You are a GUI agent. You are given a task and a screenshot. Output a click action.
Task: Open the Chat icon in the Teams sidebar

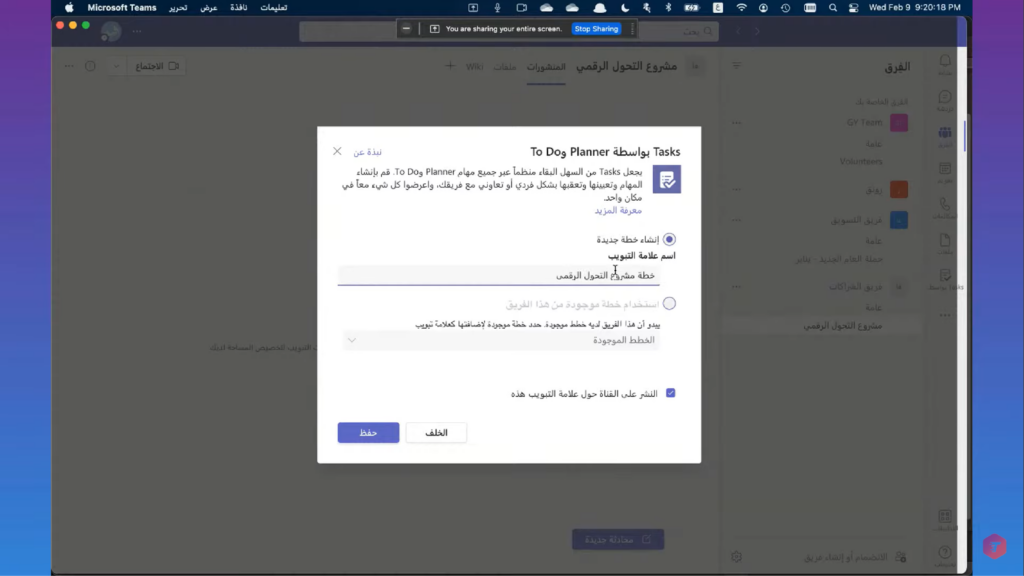pyautogui.click(x=945, y=97)
